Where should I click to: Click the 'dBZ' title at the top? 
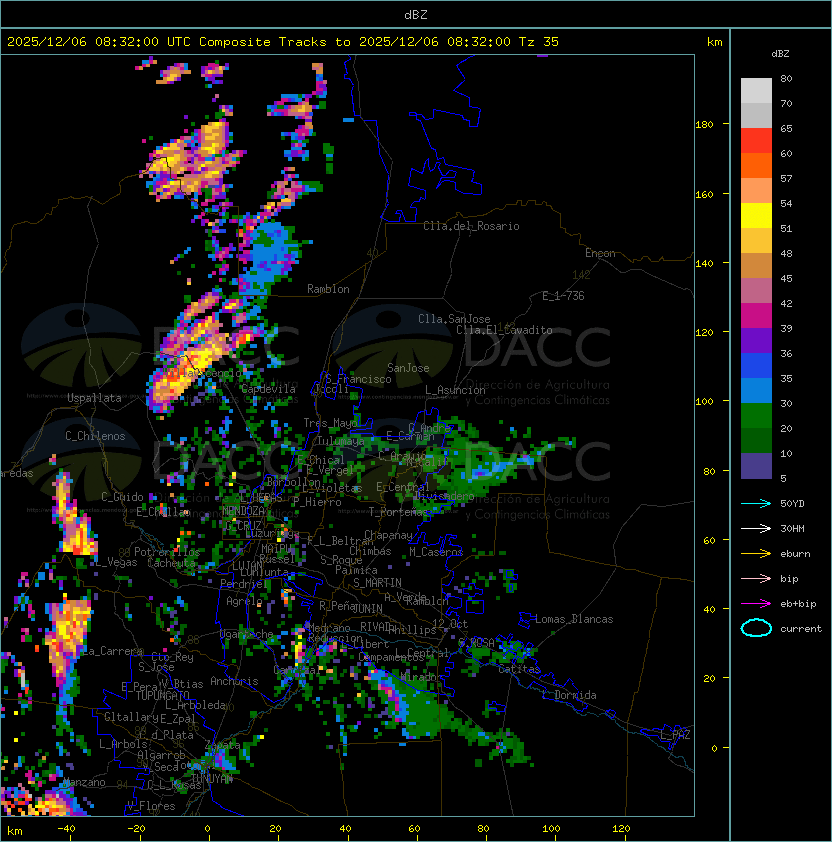pyautogui.click(x=416, y=15)
